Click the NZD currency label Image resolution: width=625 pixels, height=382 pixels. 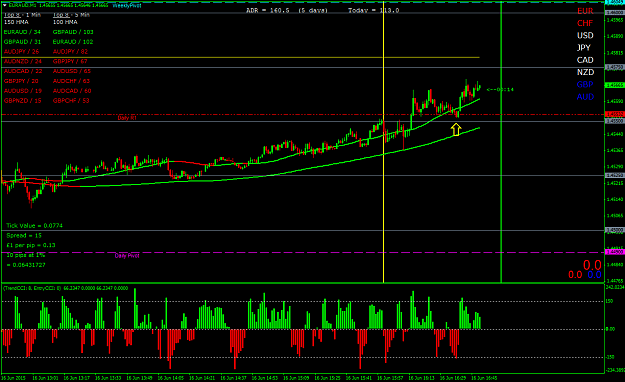point(586,72)
